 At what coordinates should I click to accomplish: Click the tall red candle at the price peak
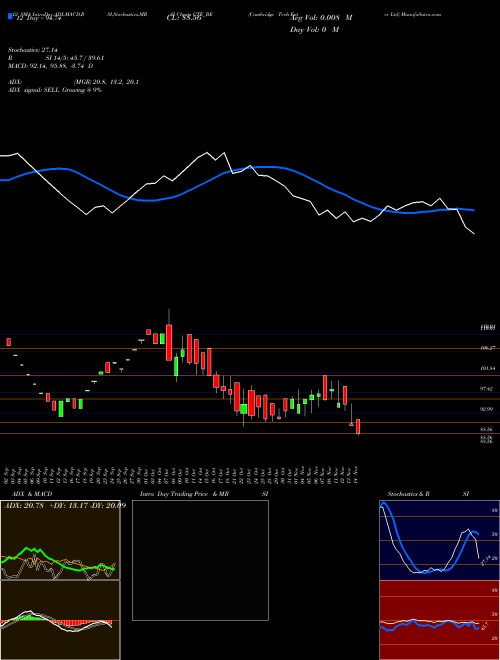tap(169, 342)
